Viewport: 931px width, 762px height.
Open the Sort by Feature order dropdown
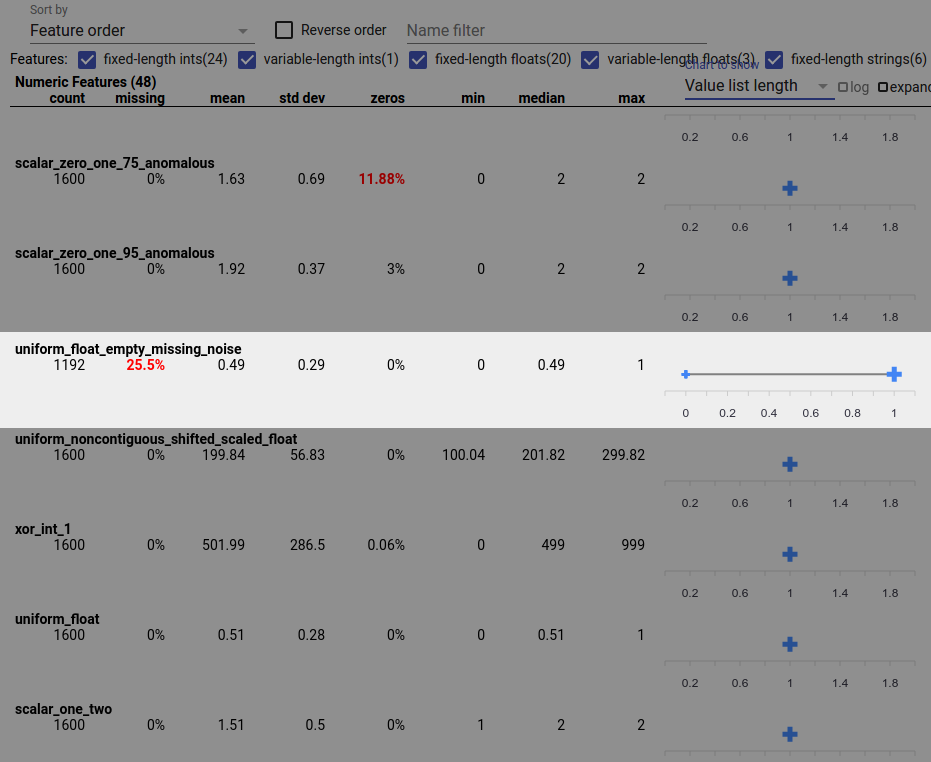pyautogui.click(x=140, y=30)
